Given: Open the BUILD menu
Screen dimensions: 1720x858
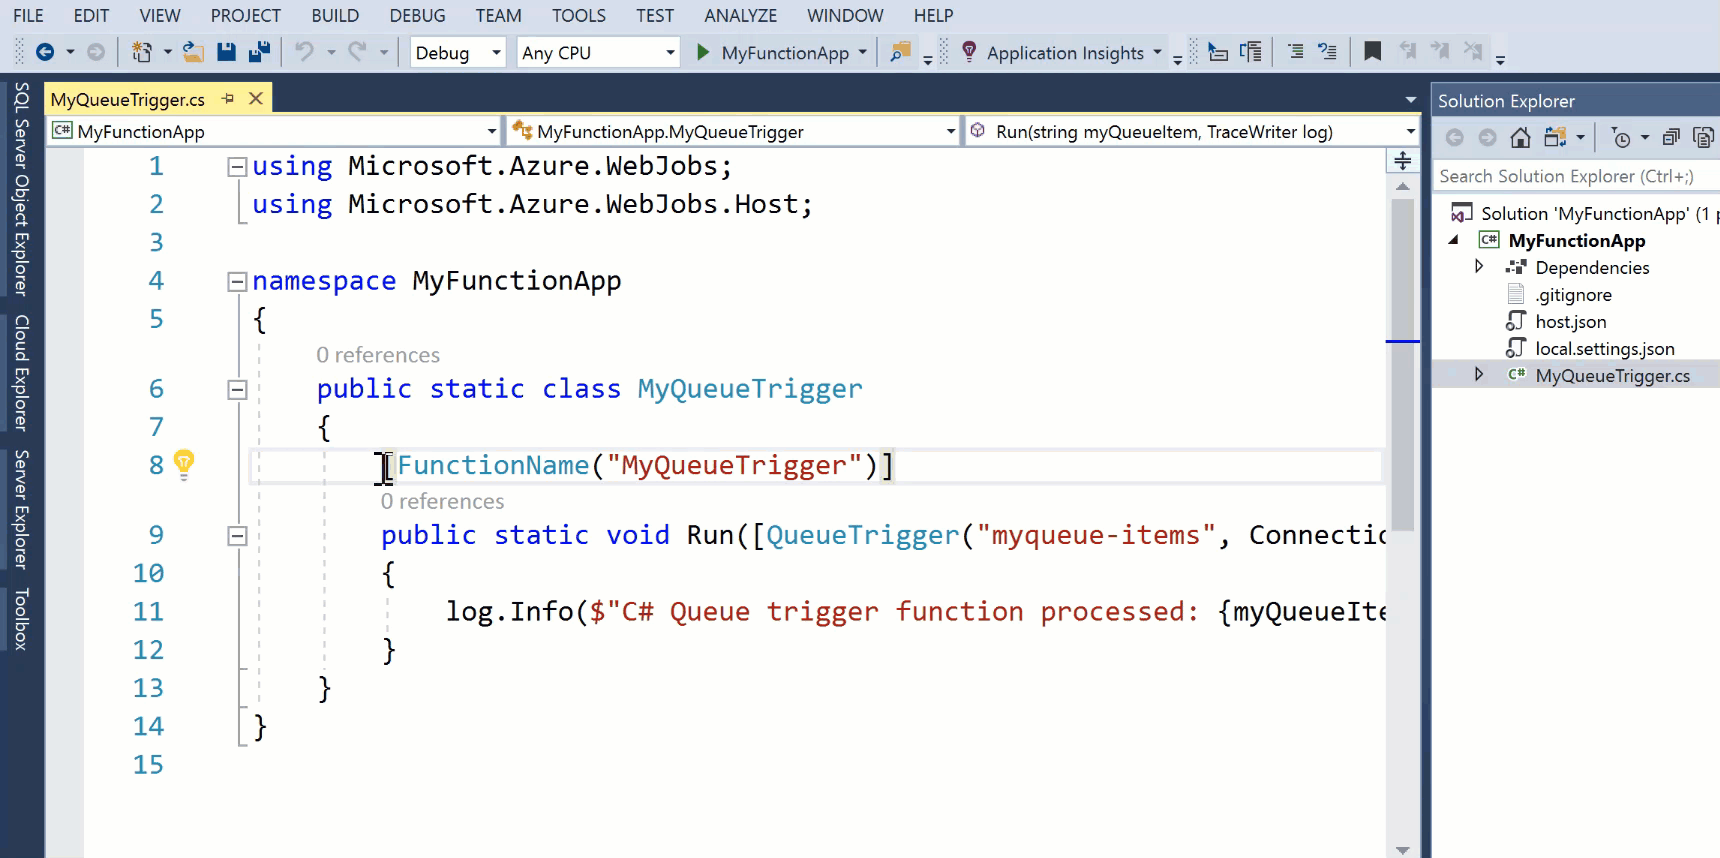Looking at the screenshot, I should pos(334,16).
